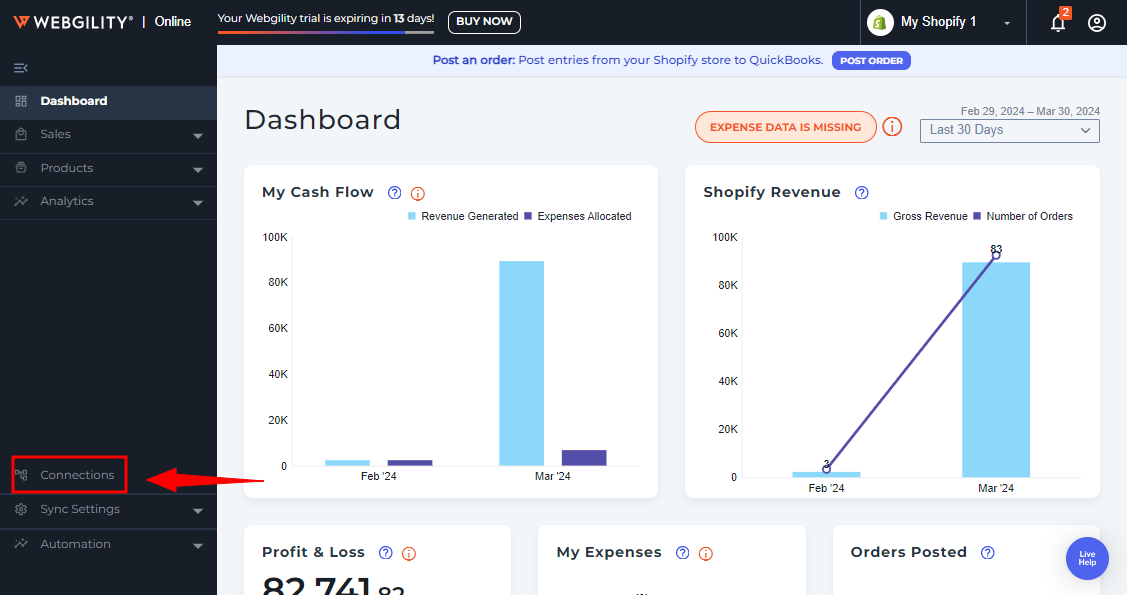The width and height of the screenshot is (1127, 595).
Task: Click info icon next to Expense Data Missing
Action: coord(892,127)
